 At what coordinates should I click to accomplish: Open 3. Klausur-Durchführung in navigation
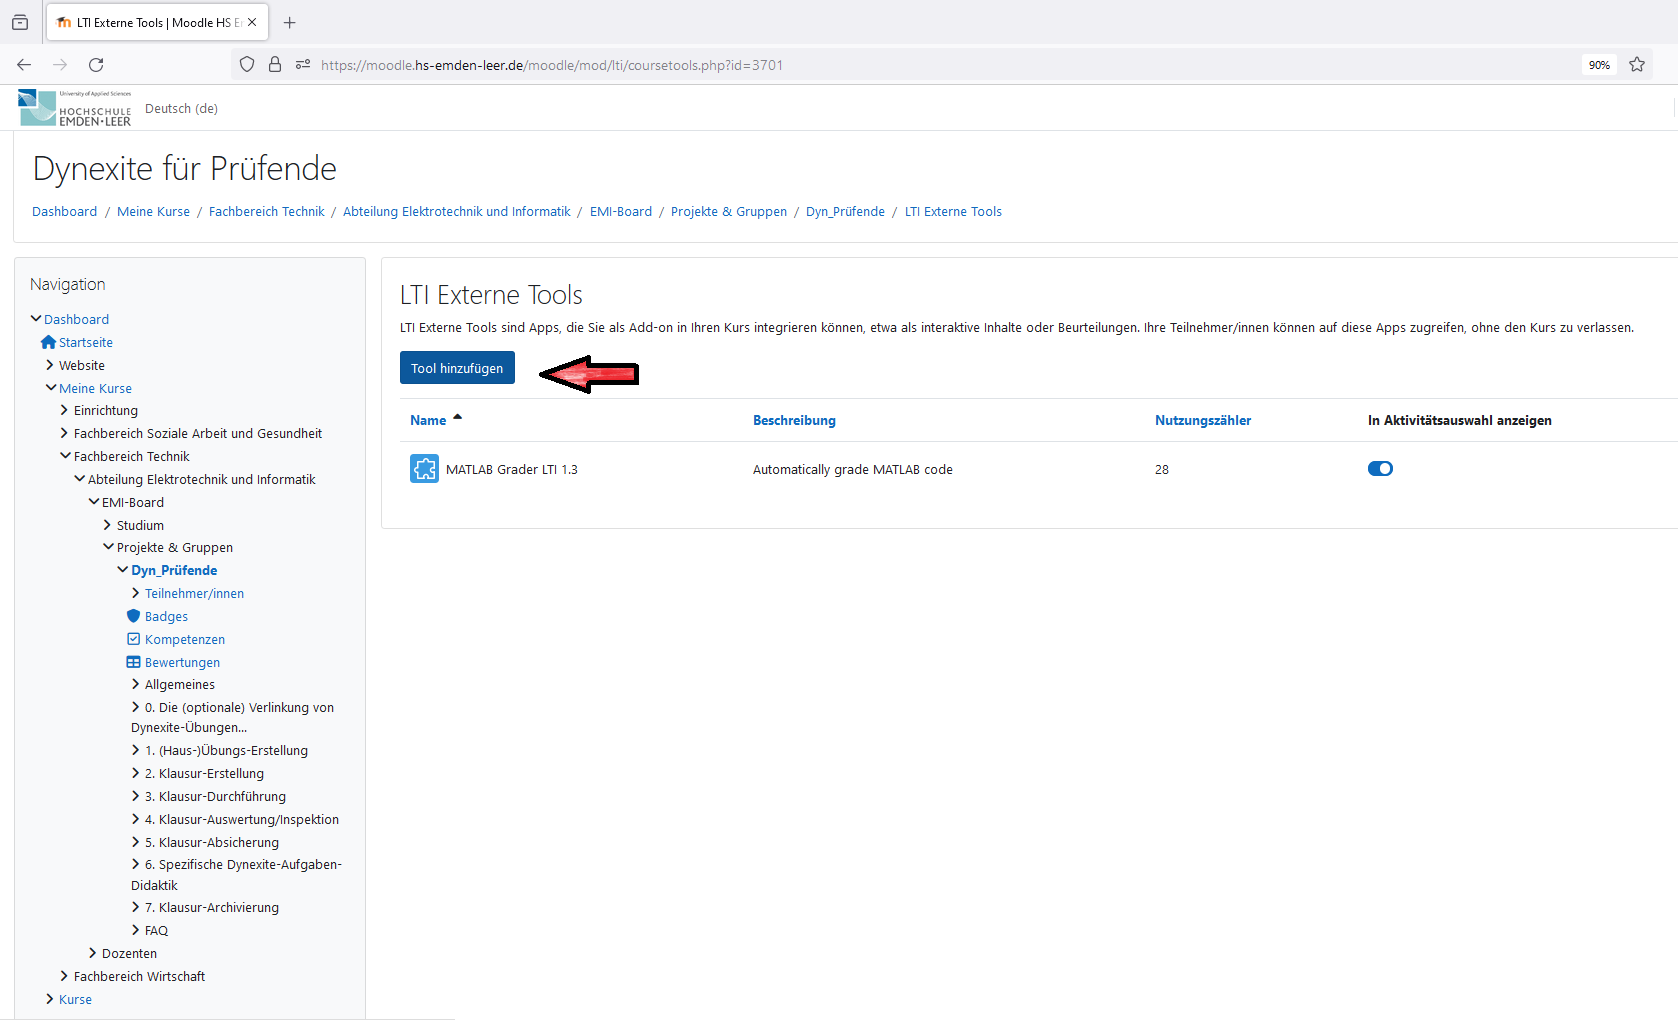215,796
